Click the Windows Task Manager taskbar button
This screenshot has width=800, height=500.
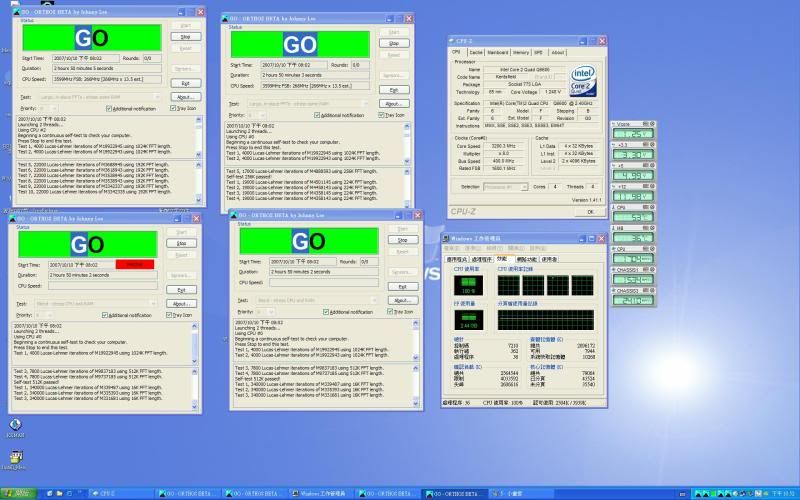(322, 493)
